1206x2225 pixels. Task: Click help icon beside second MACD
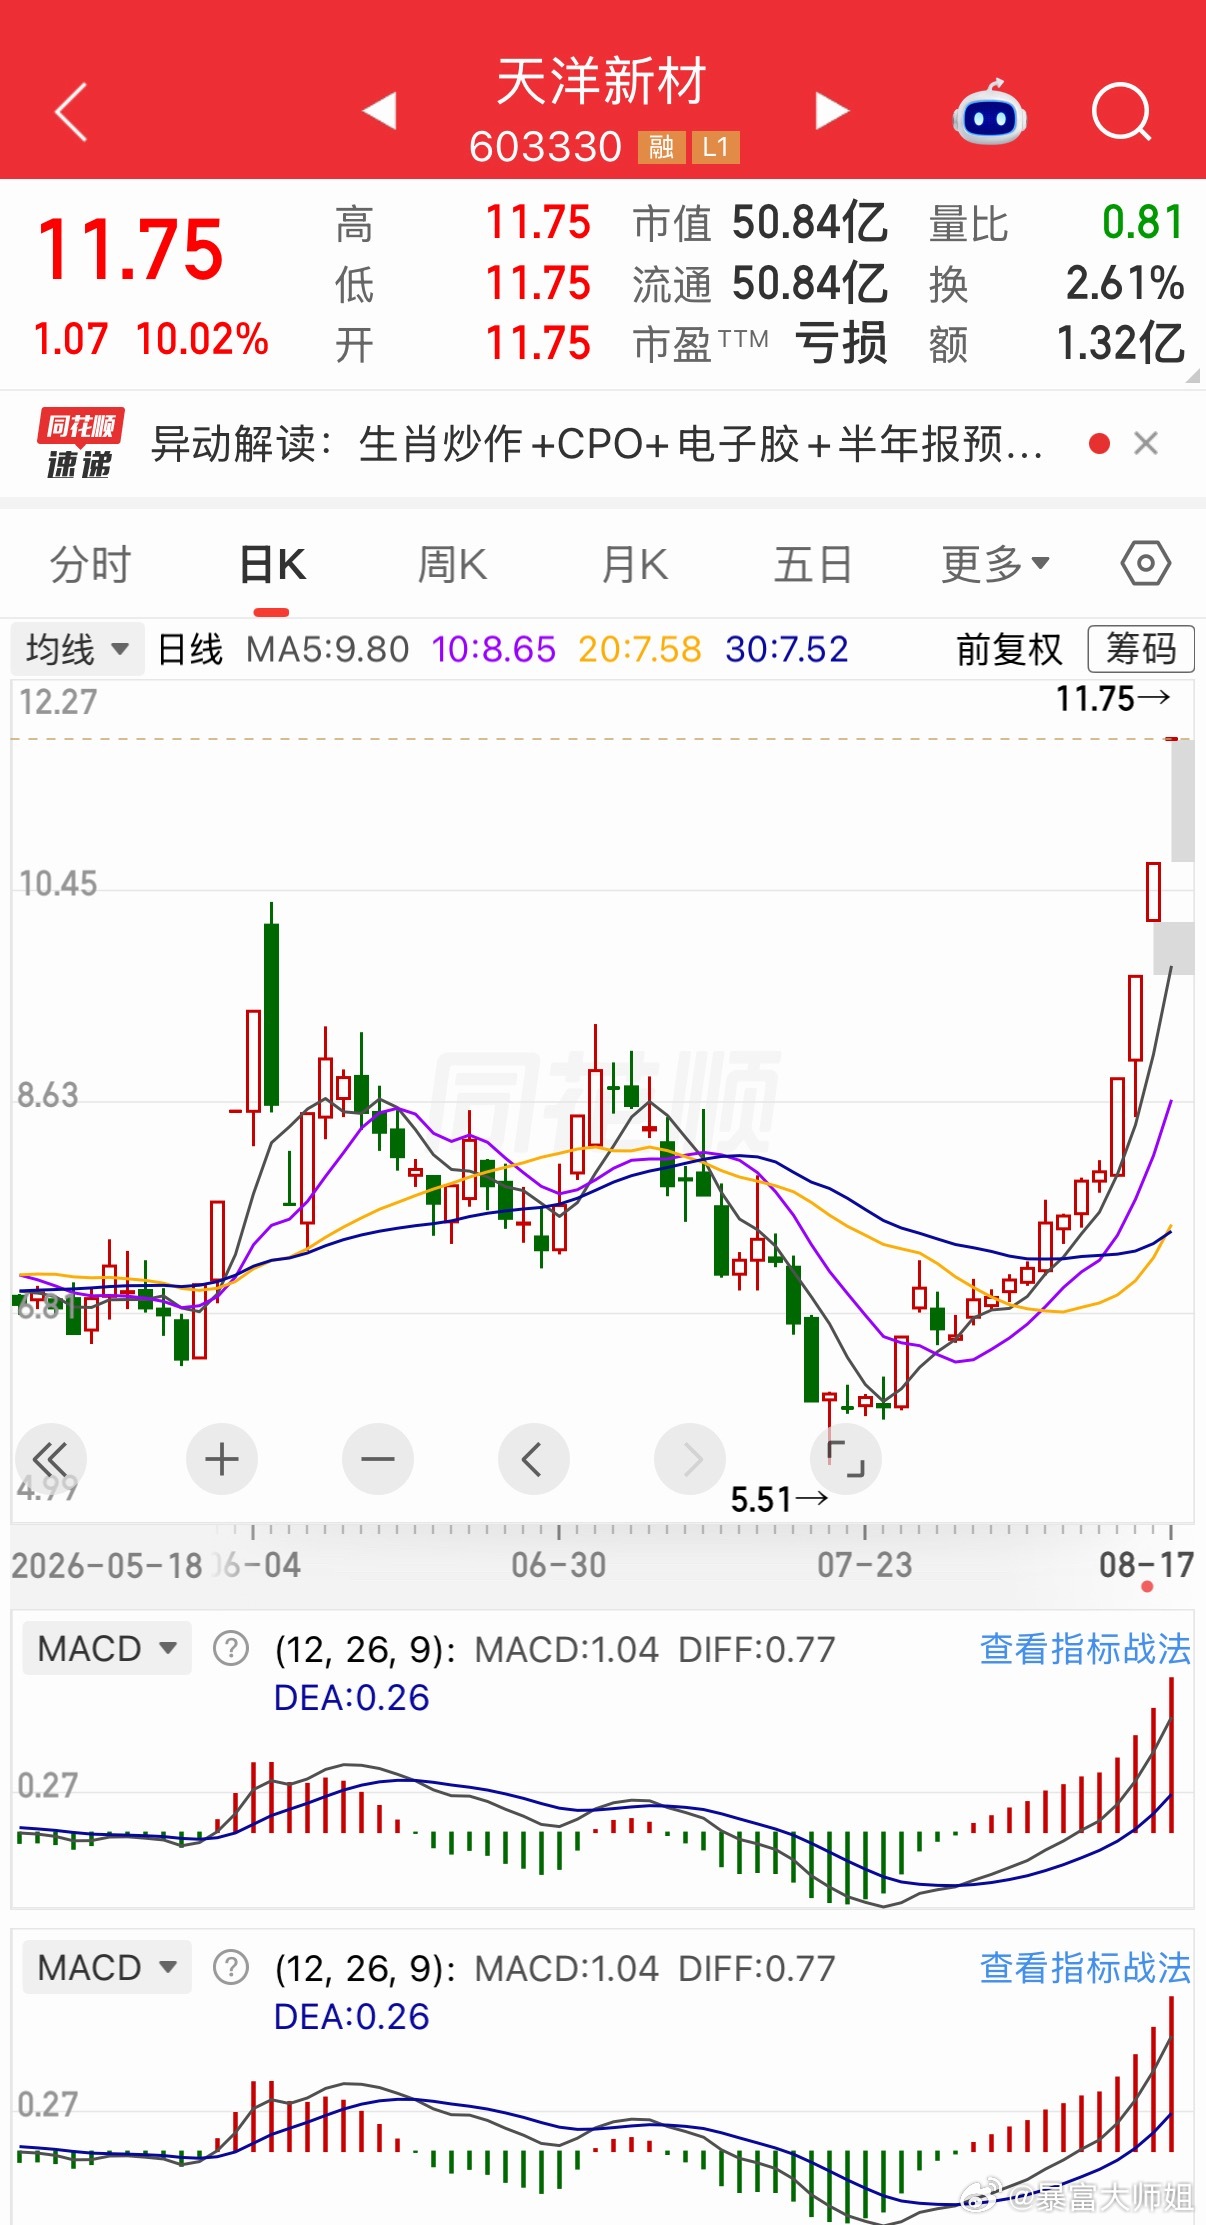point(231,1967)
